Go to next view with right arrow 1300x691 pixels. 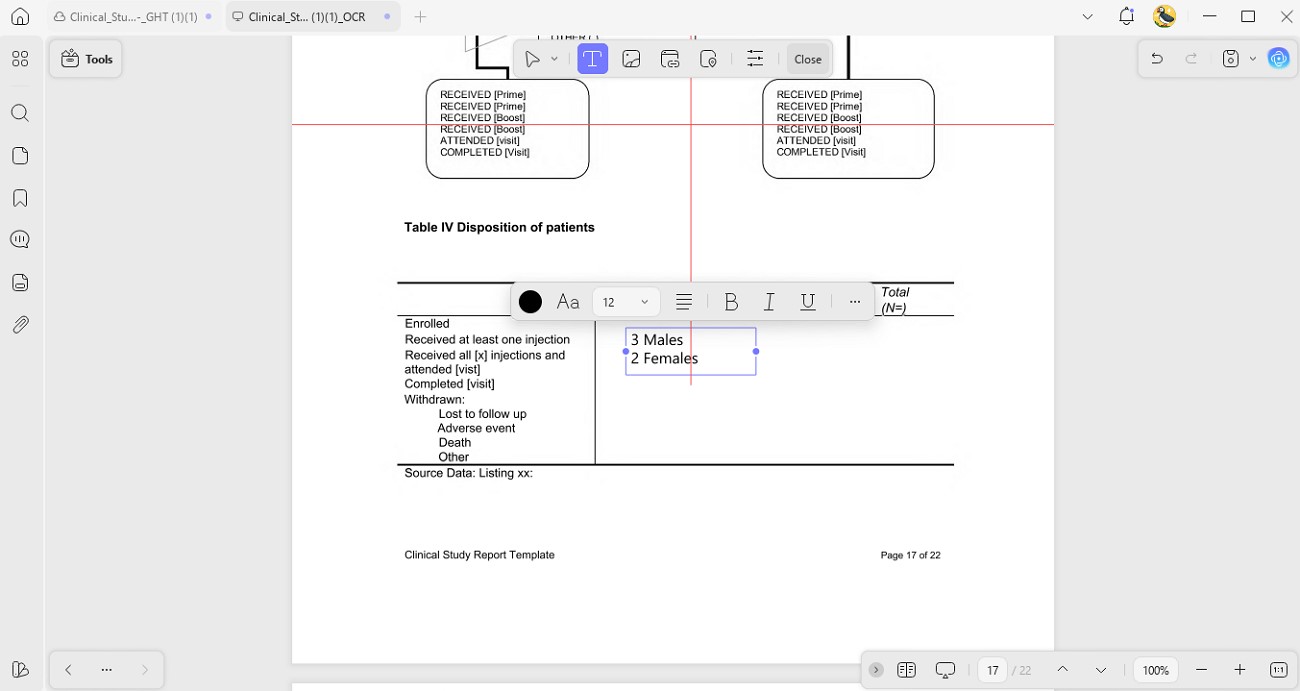point(145,670)
